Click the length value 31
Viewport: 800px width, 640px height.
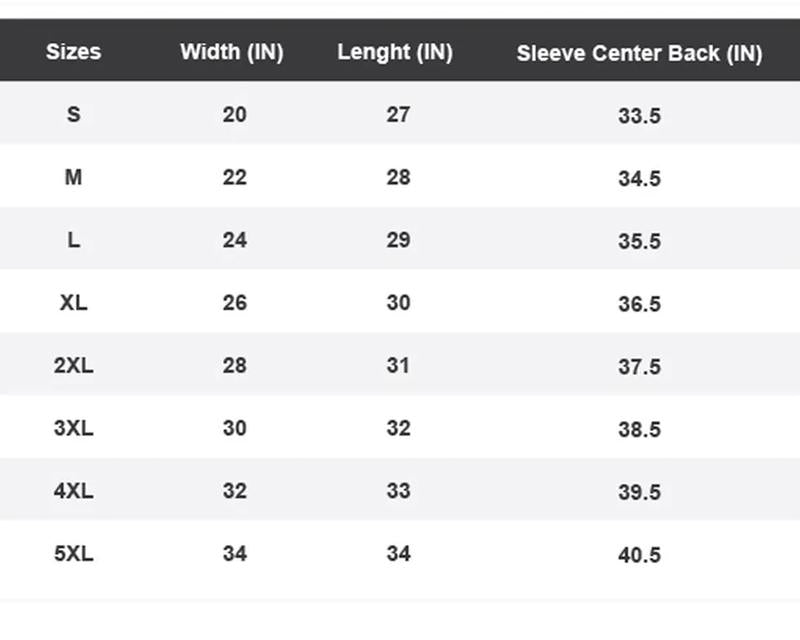click(398, 366)
